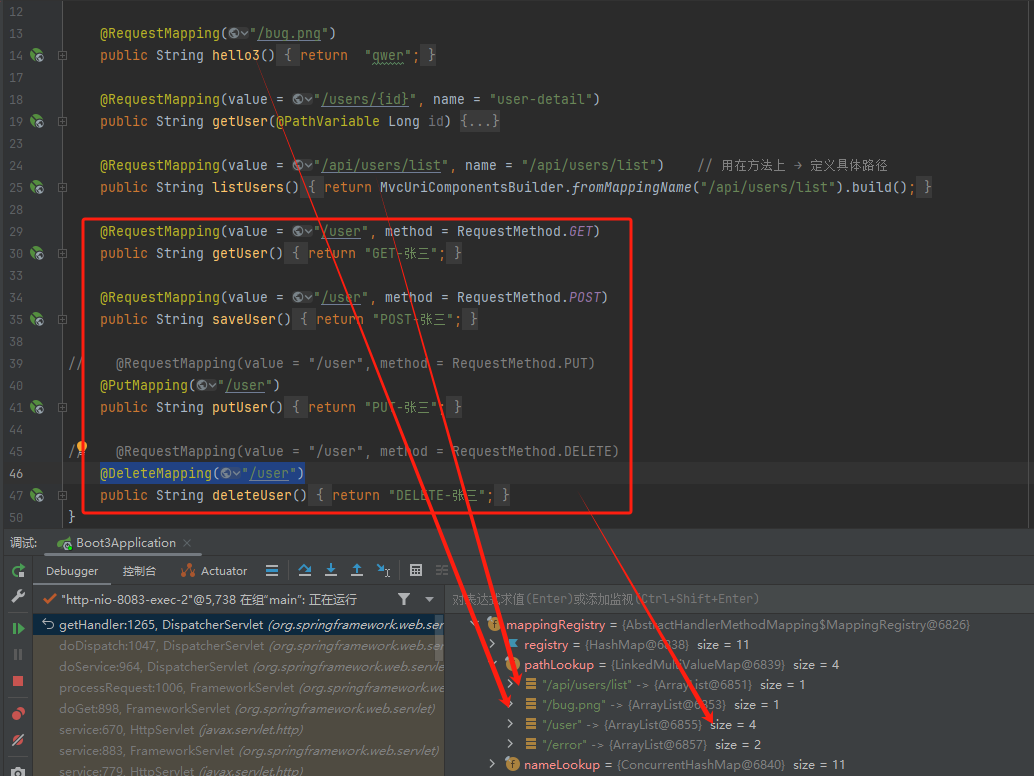Select the Debugger tab
The height and width of the screenshot is (776, 1034).
click(72, 571)
